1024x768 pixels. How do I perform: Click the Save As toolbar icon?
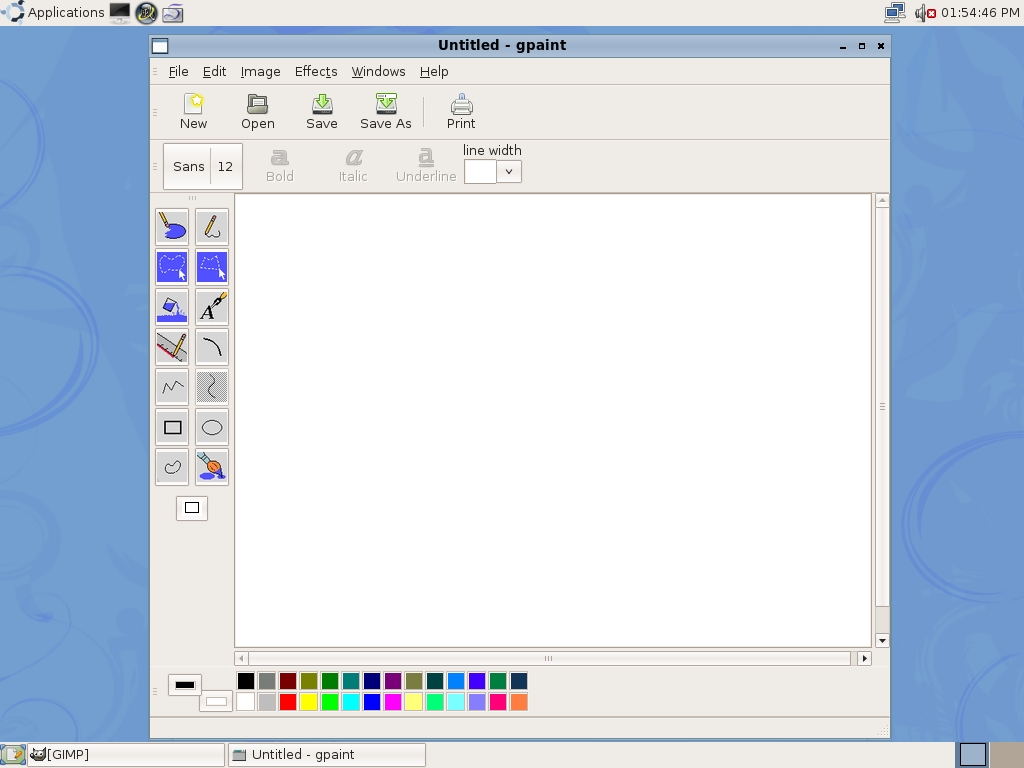pos(385,111)
